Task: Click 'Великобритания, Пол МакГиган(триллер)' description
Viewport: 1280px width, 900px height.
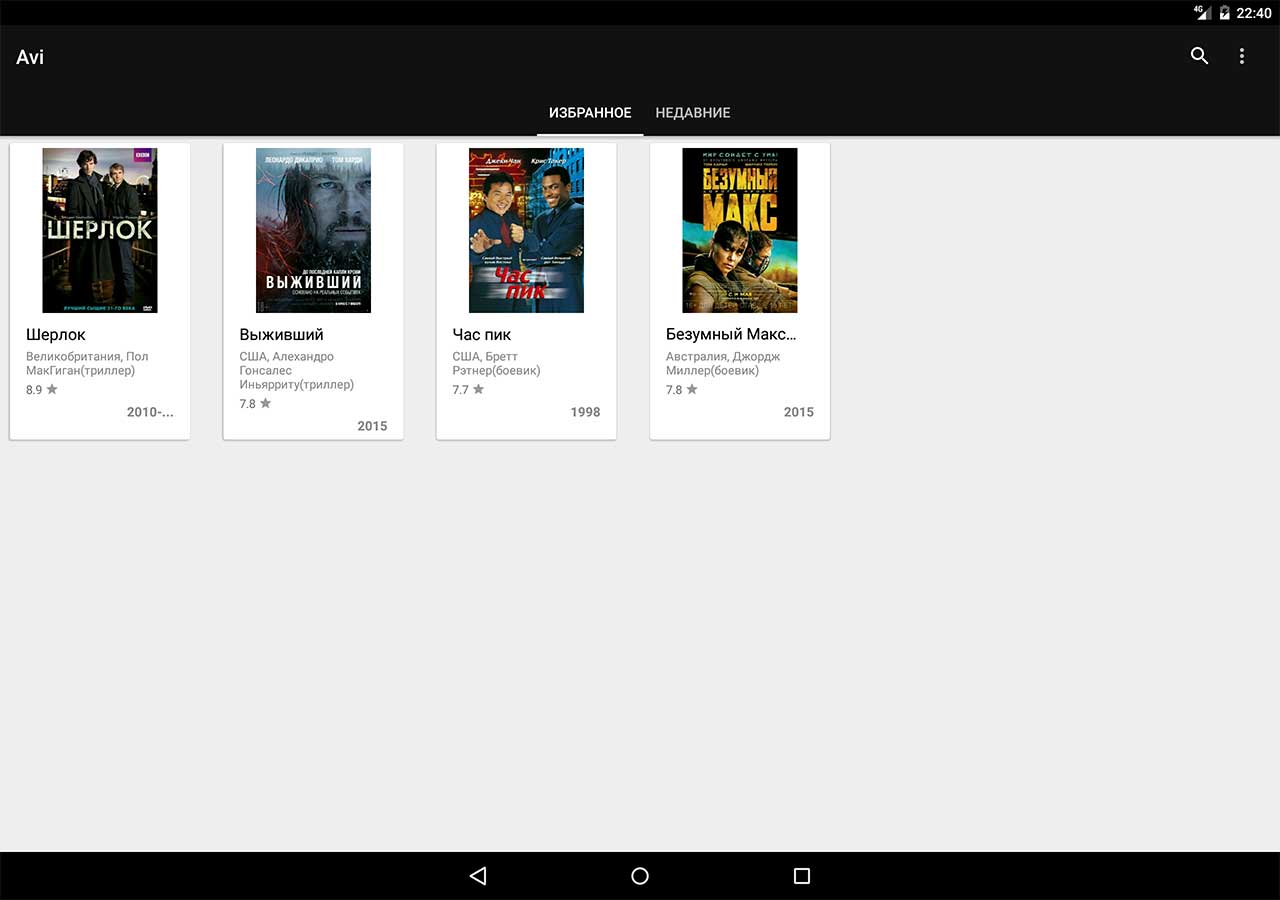Action: (87, 363)
